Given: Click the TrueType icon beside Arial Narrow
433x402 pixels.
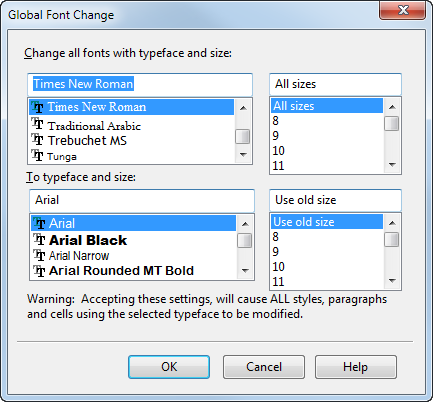Looking at the screenshot, I should tap(39, 255).
